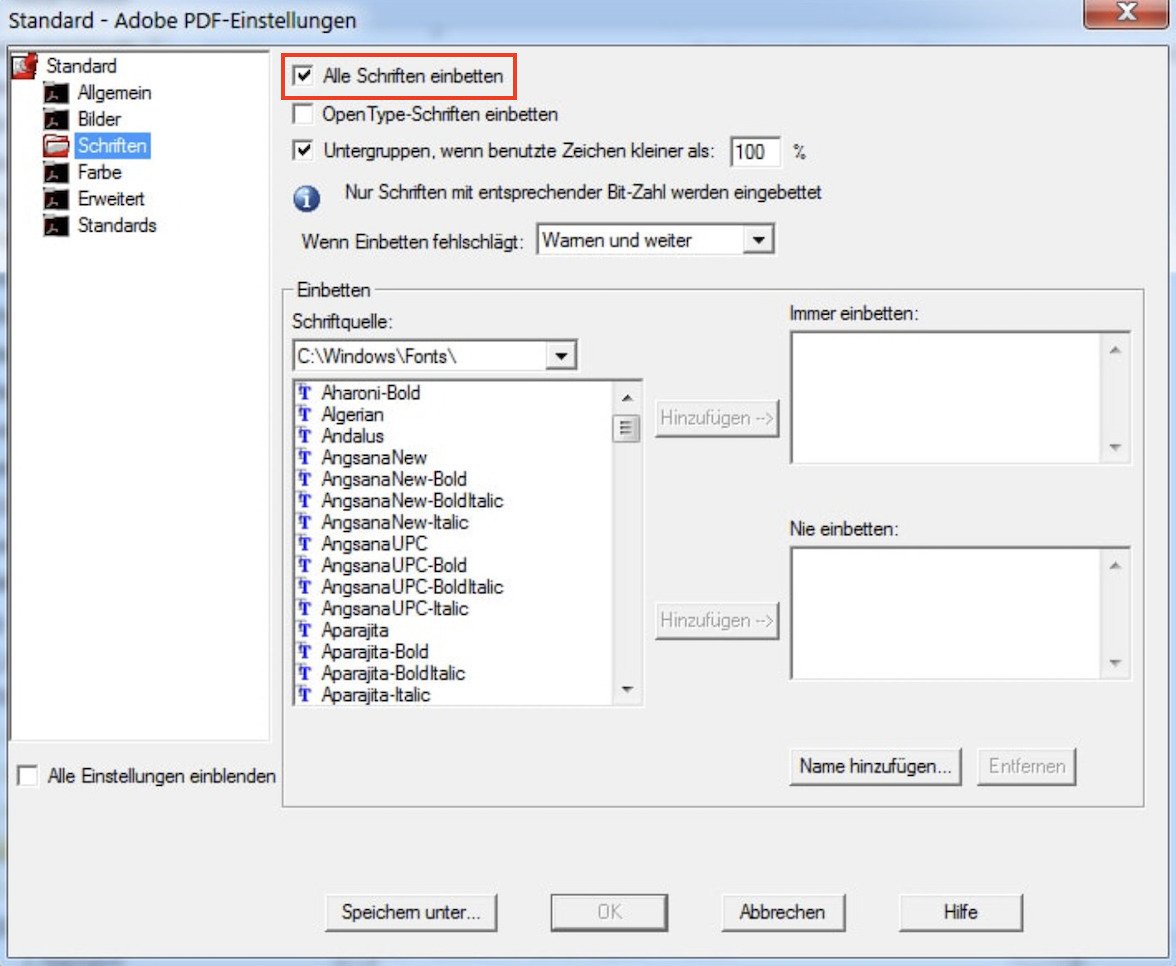Toggle the Untergruppen subset checkbox

tap(303, 150)
